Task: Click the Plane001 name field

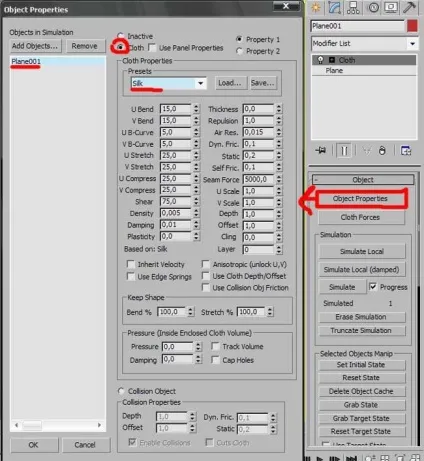Action: (358, 26)
